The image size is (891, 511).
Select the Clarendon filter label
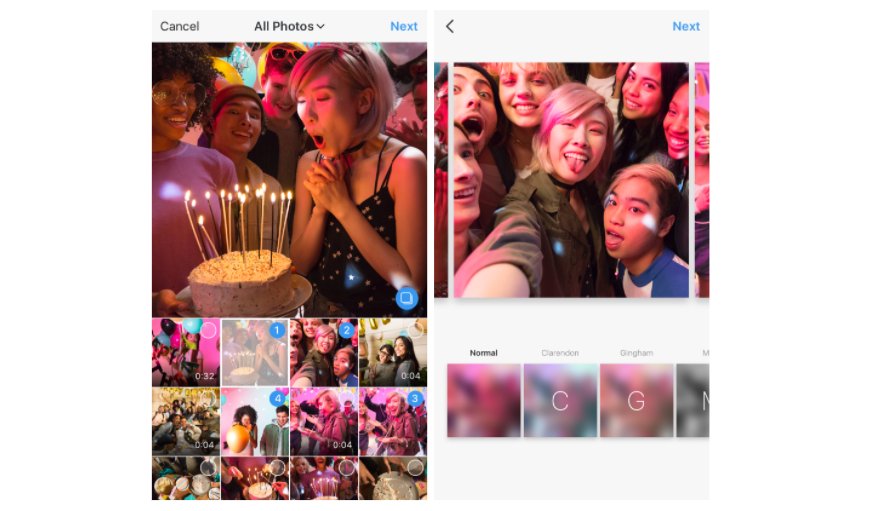(560, 353)
